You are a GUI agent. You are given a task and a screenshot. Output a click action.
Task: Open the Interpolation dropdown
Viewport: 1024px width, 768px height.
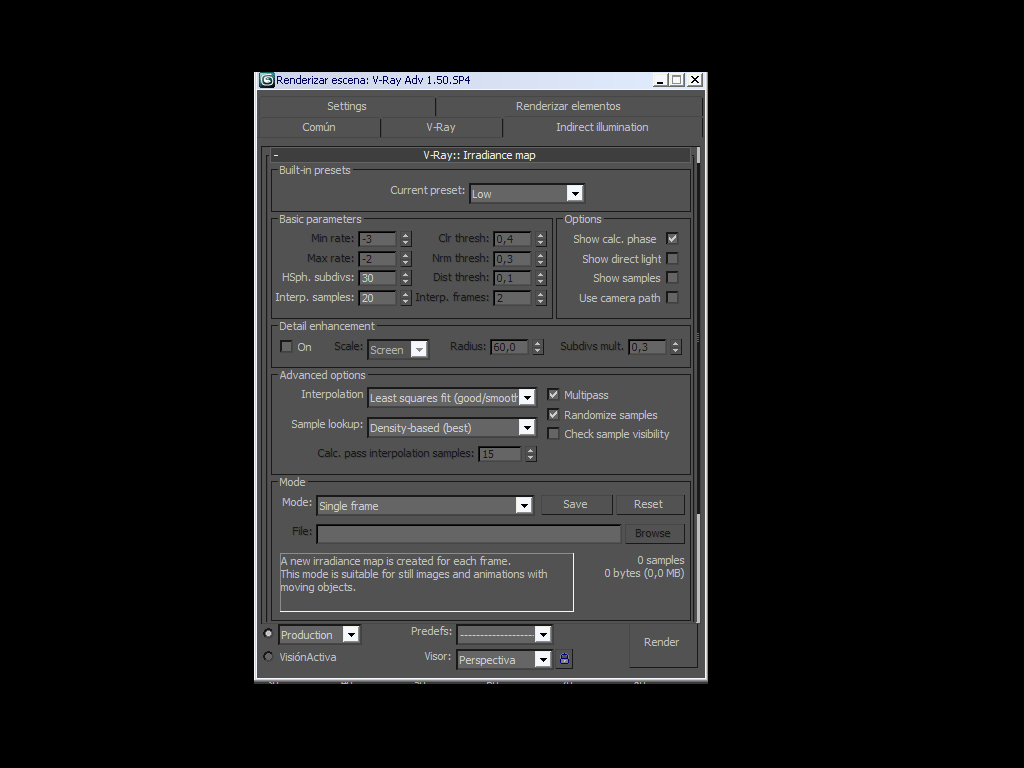(x=452, y=397)
